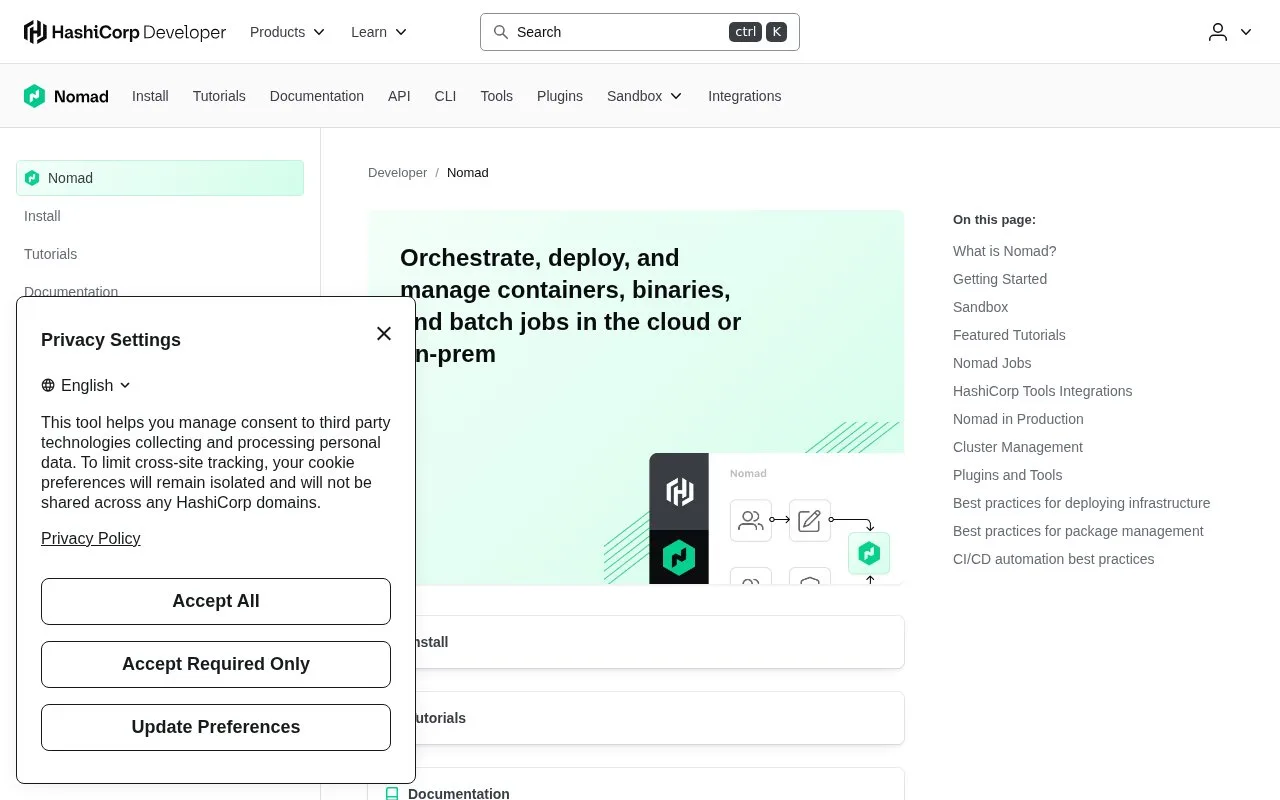The image size is (1280, 800).
Task: Open the Tools nav item
Action: pyautogui.click(x=496, y=96)
